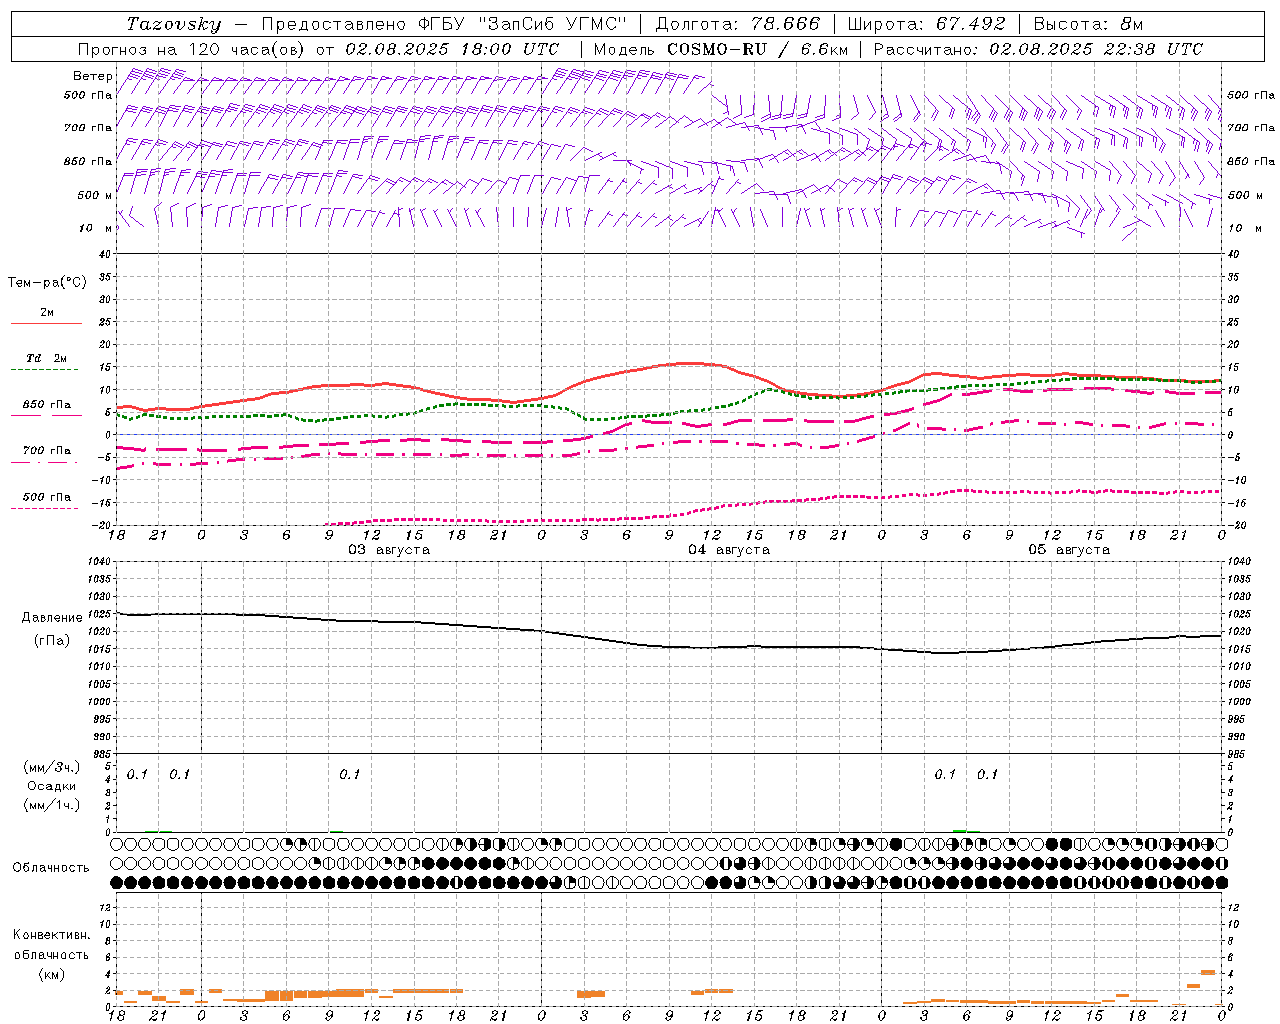This screenshot has width=1280, height=1024.
Task: Select the Модель COSMO-RU / 6.6км text
Action: (x=721, y=49)
